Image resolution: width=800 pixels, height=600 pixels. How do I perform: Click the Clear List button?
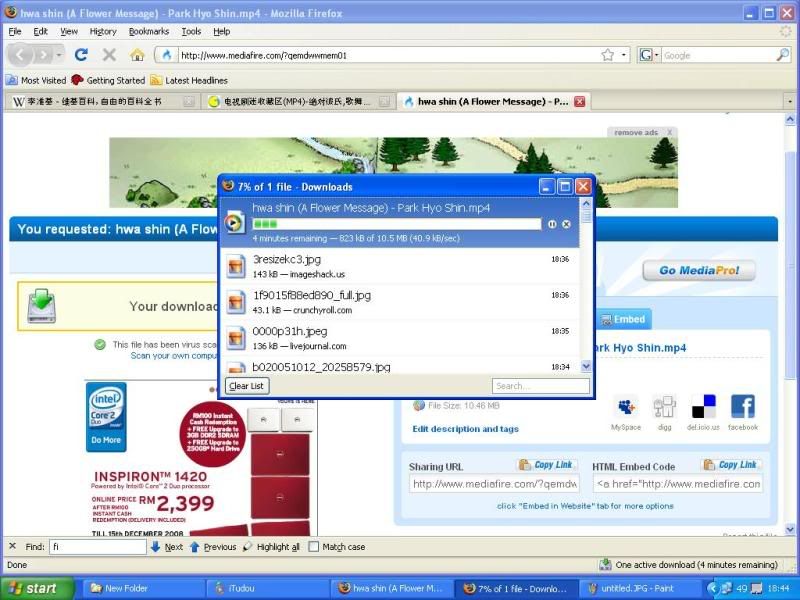coord(246,386)
